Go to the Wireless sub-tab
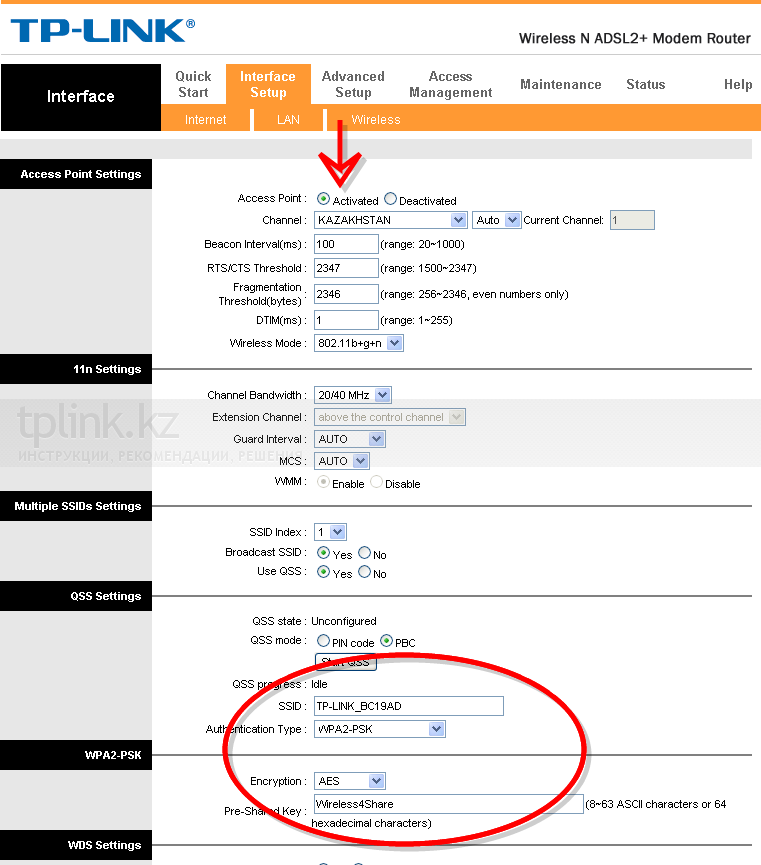 click(x=376, y=120)
